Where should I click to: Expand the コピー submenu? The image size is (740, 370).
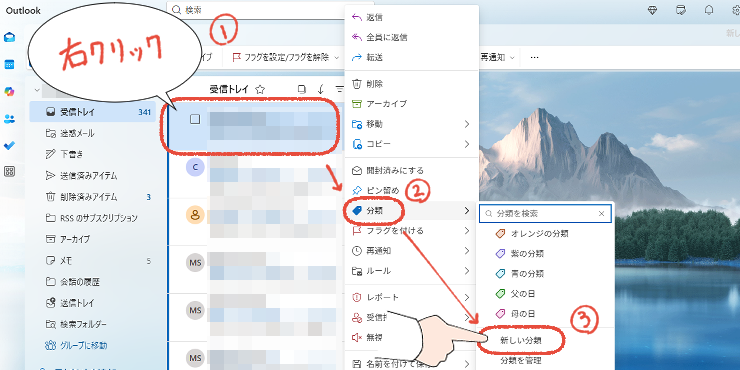point(467,144)
